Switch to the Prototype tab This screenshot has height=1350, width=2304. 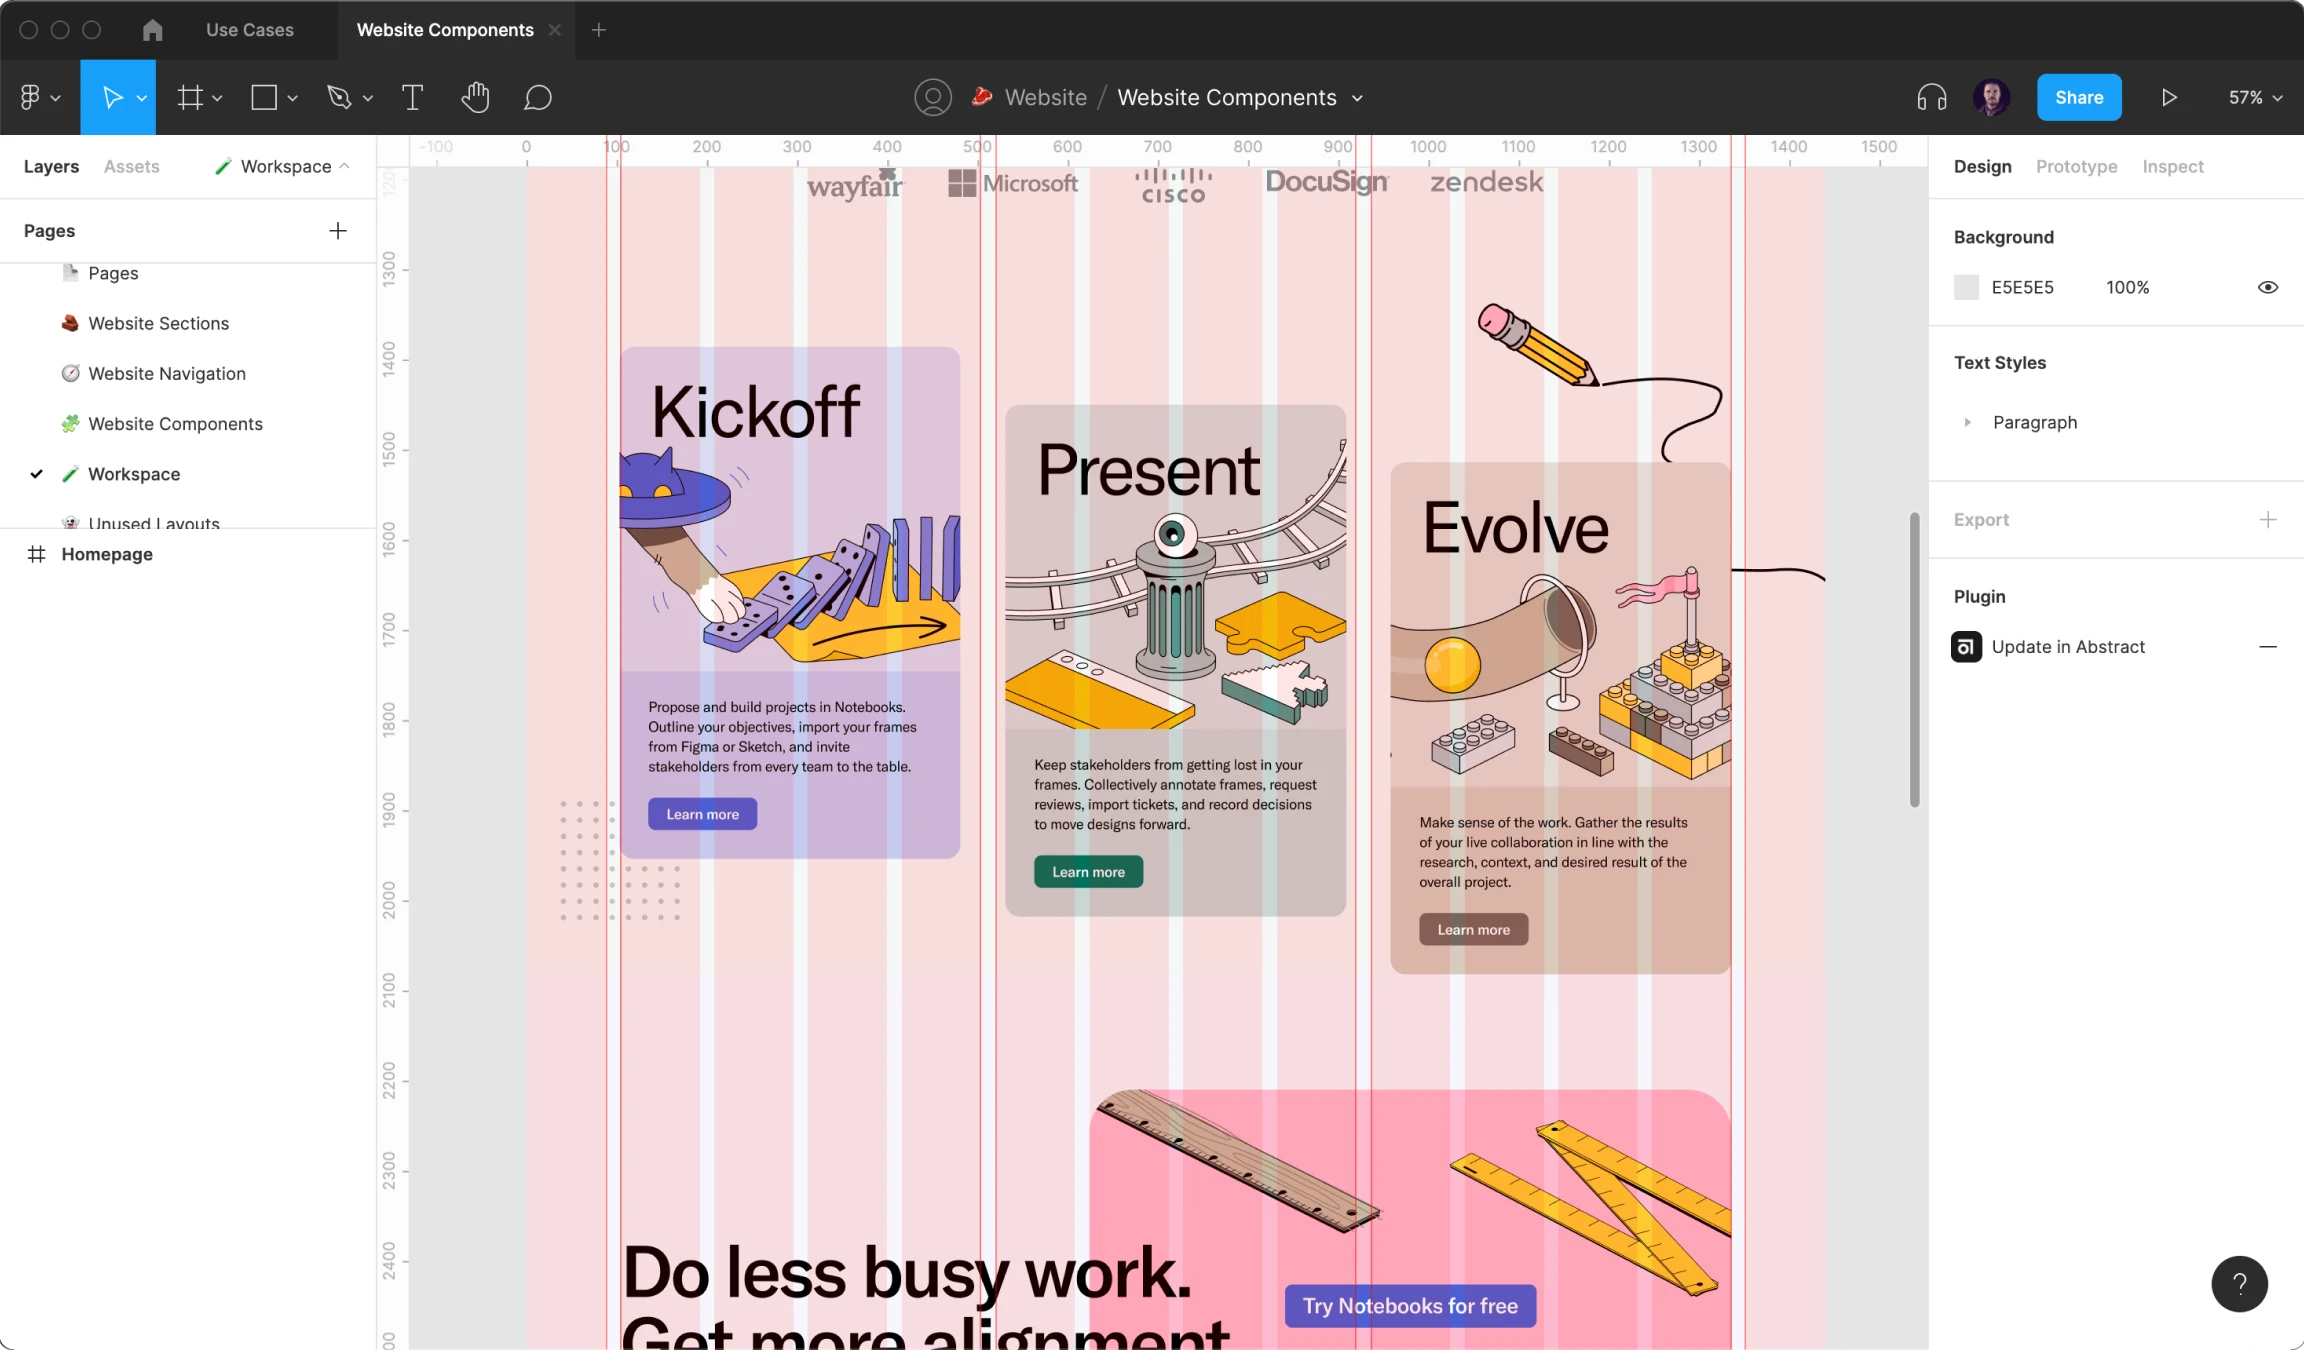[2077, 166]
